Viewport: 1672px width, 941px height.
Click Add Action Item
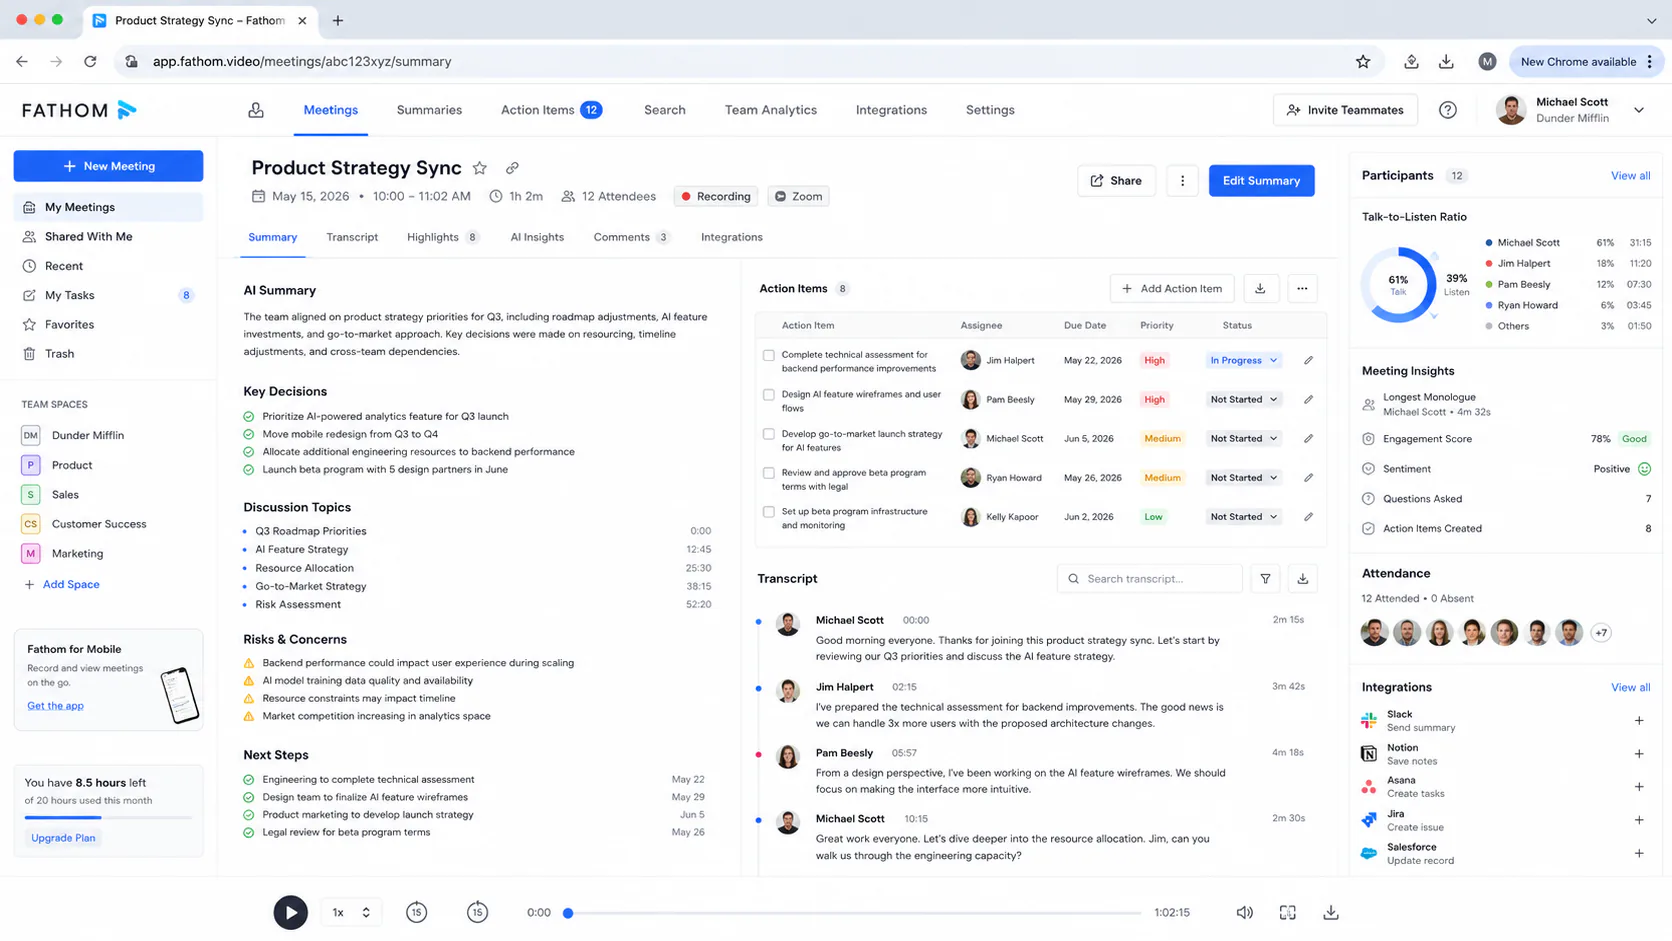point(1172,289)
